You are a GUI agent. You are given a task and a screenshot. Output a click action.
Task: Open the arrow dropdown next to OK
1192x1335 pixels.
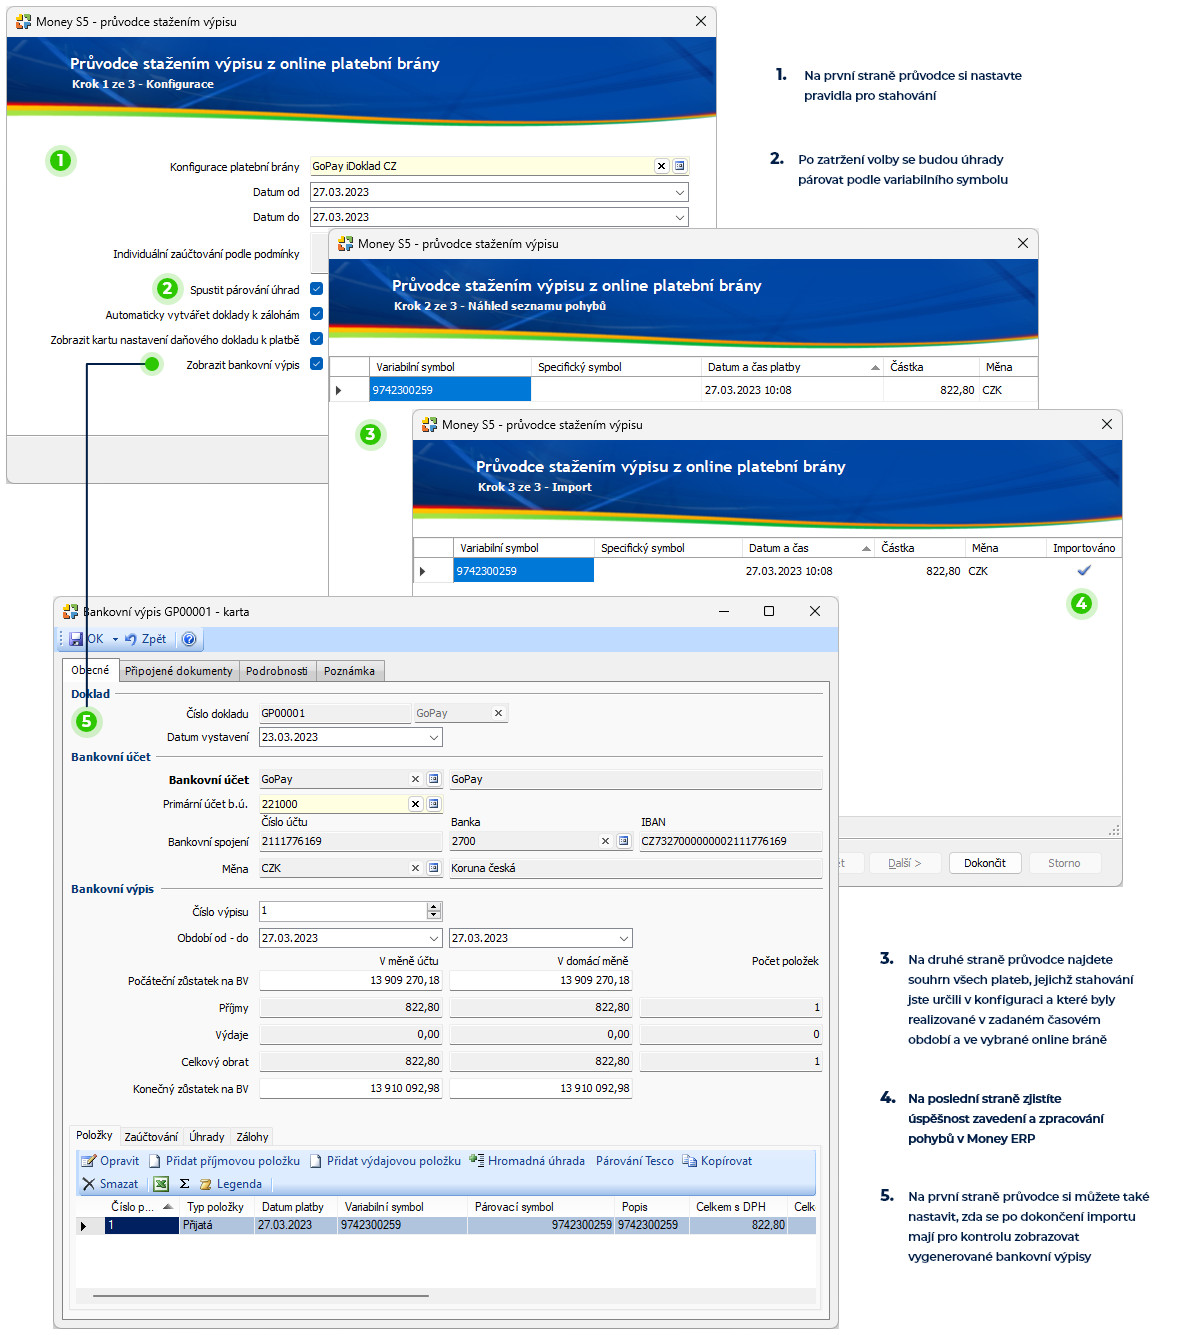115,639
